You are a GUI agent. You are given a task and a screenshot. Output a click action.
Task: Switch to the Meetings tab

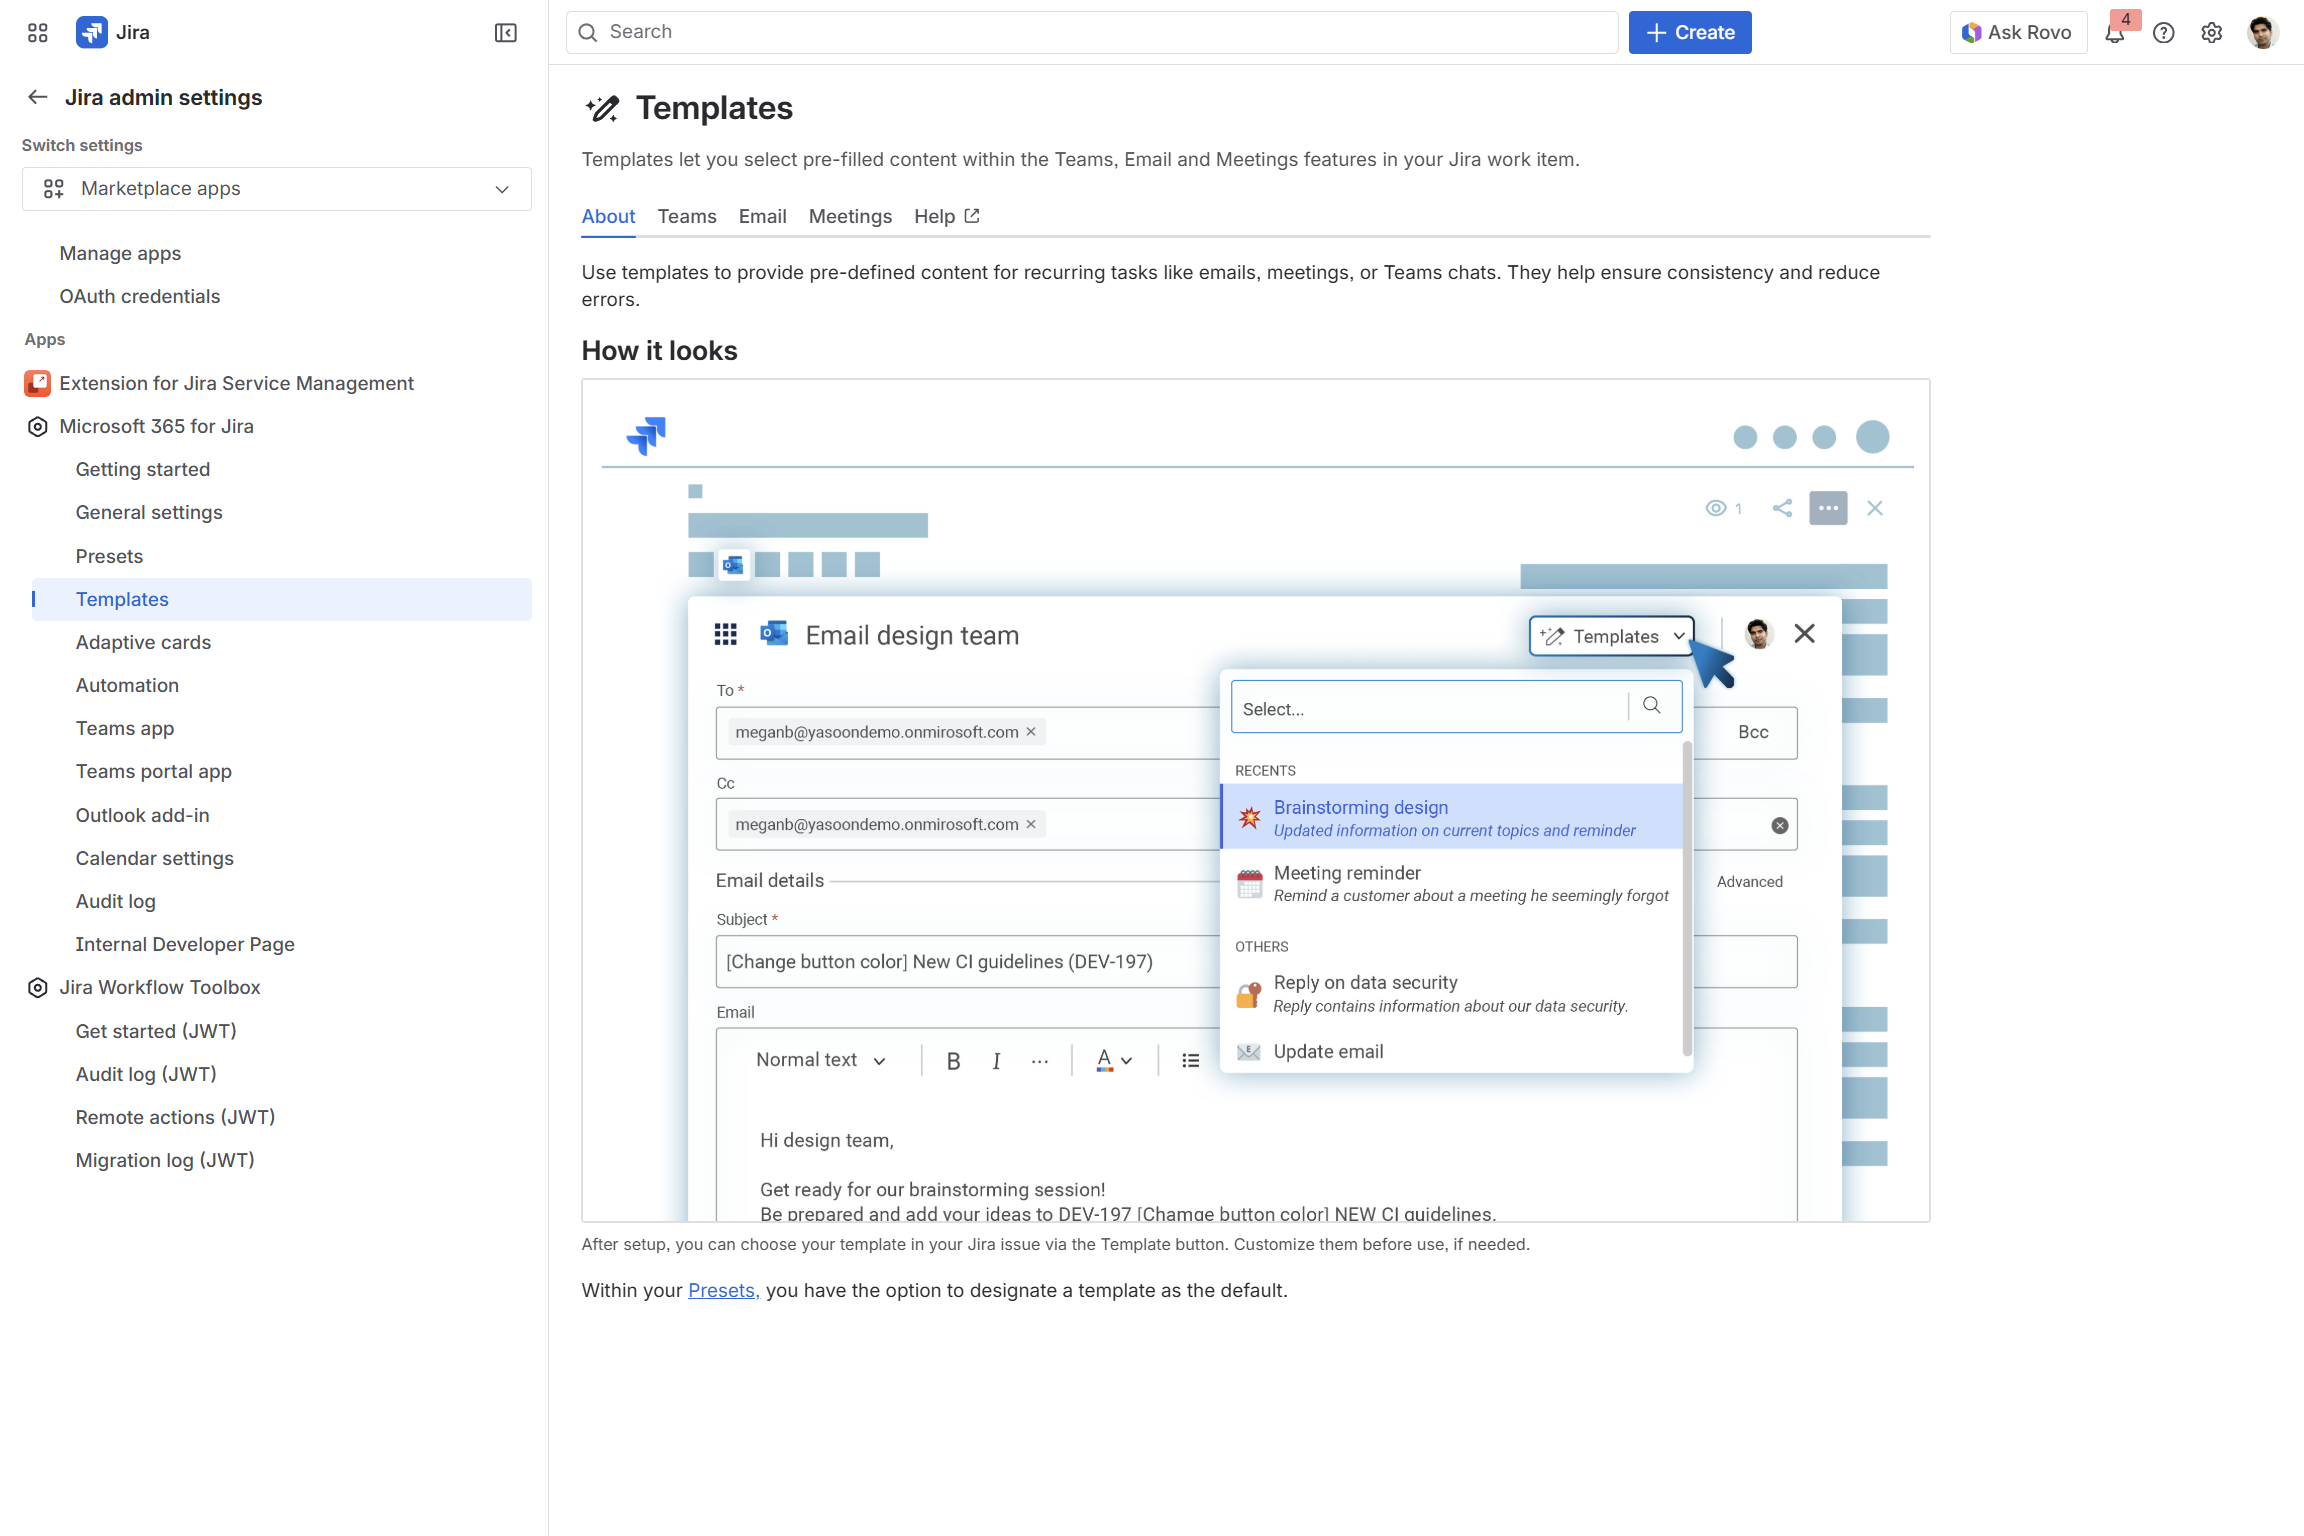click(x=850, y=216)
